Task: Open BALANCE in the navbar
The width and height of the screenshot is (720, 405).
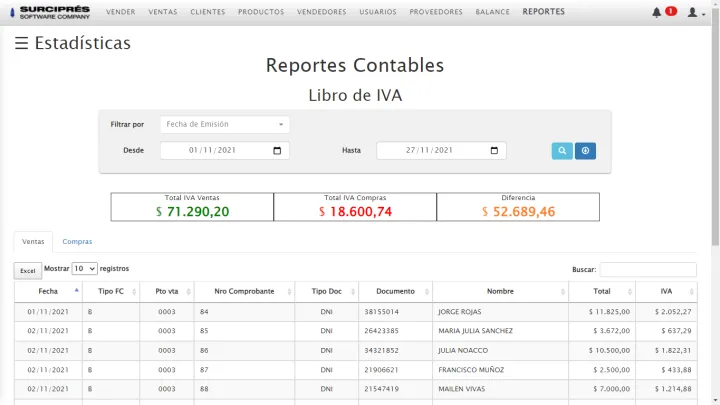Action: (492, 12)
